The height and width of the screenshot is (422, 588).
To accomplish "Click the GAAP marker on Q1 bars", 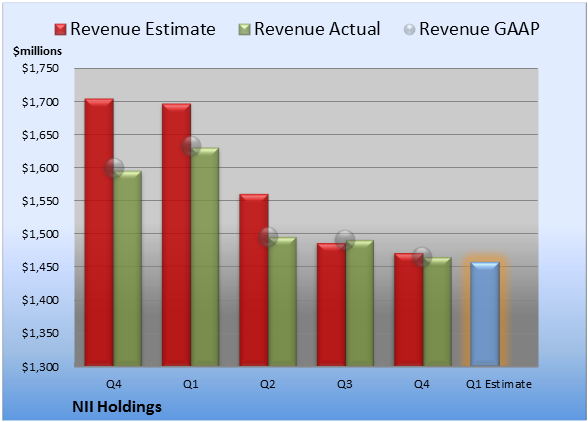I will point(191,146).
